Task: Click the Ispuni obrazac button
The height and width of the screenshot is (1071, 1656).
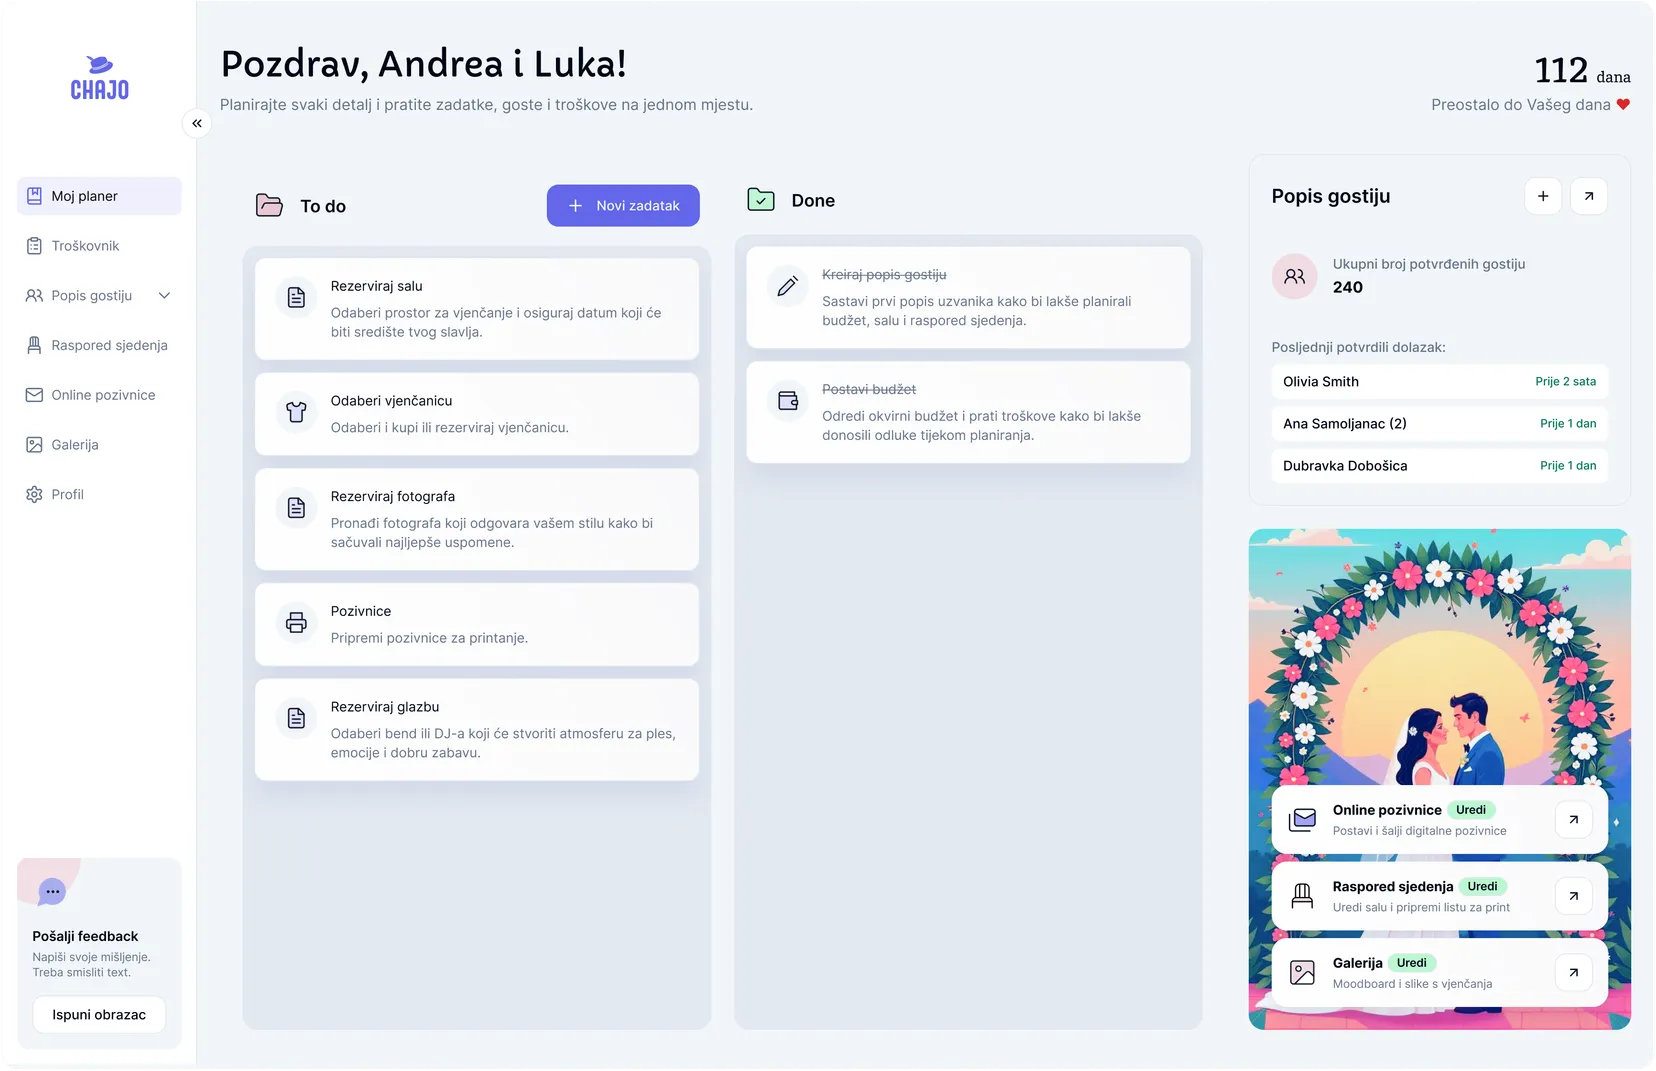Action: pyautogui.click(x=99, y=1015)
